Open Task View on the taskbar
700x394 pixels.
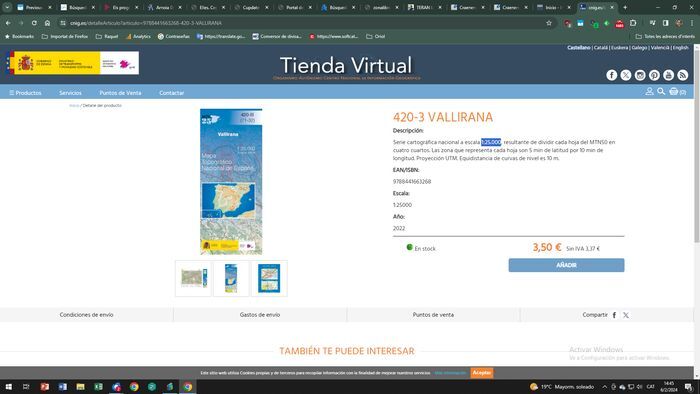(x=26, y=387)
